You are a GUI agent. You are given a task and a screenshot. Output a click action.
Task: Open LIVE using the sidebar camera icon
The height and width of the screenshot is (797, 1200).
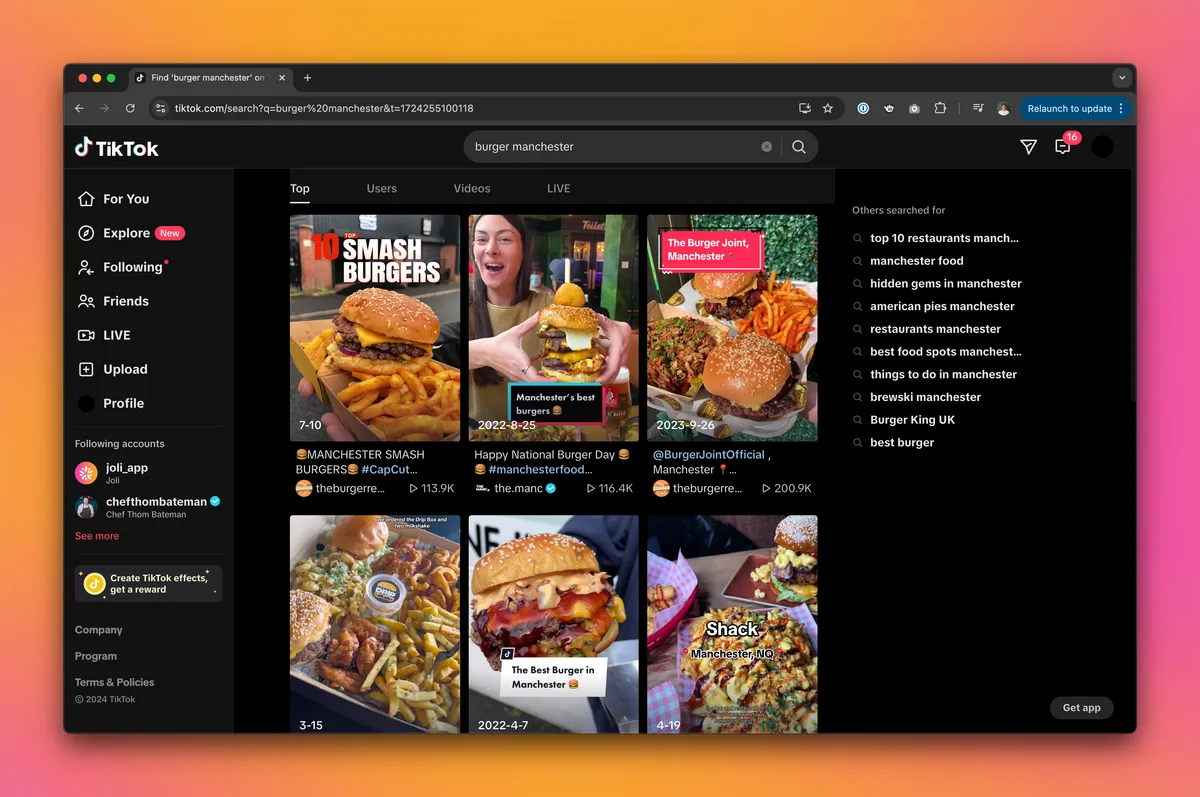point(87,335)
